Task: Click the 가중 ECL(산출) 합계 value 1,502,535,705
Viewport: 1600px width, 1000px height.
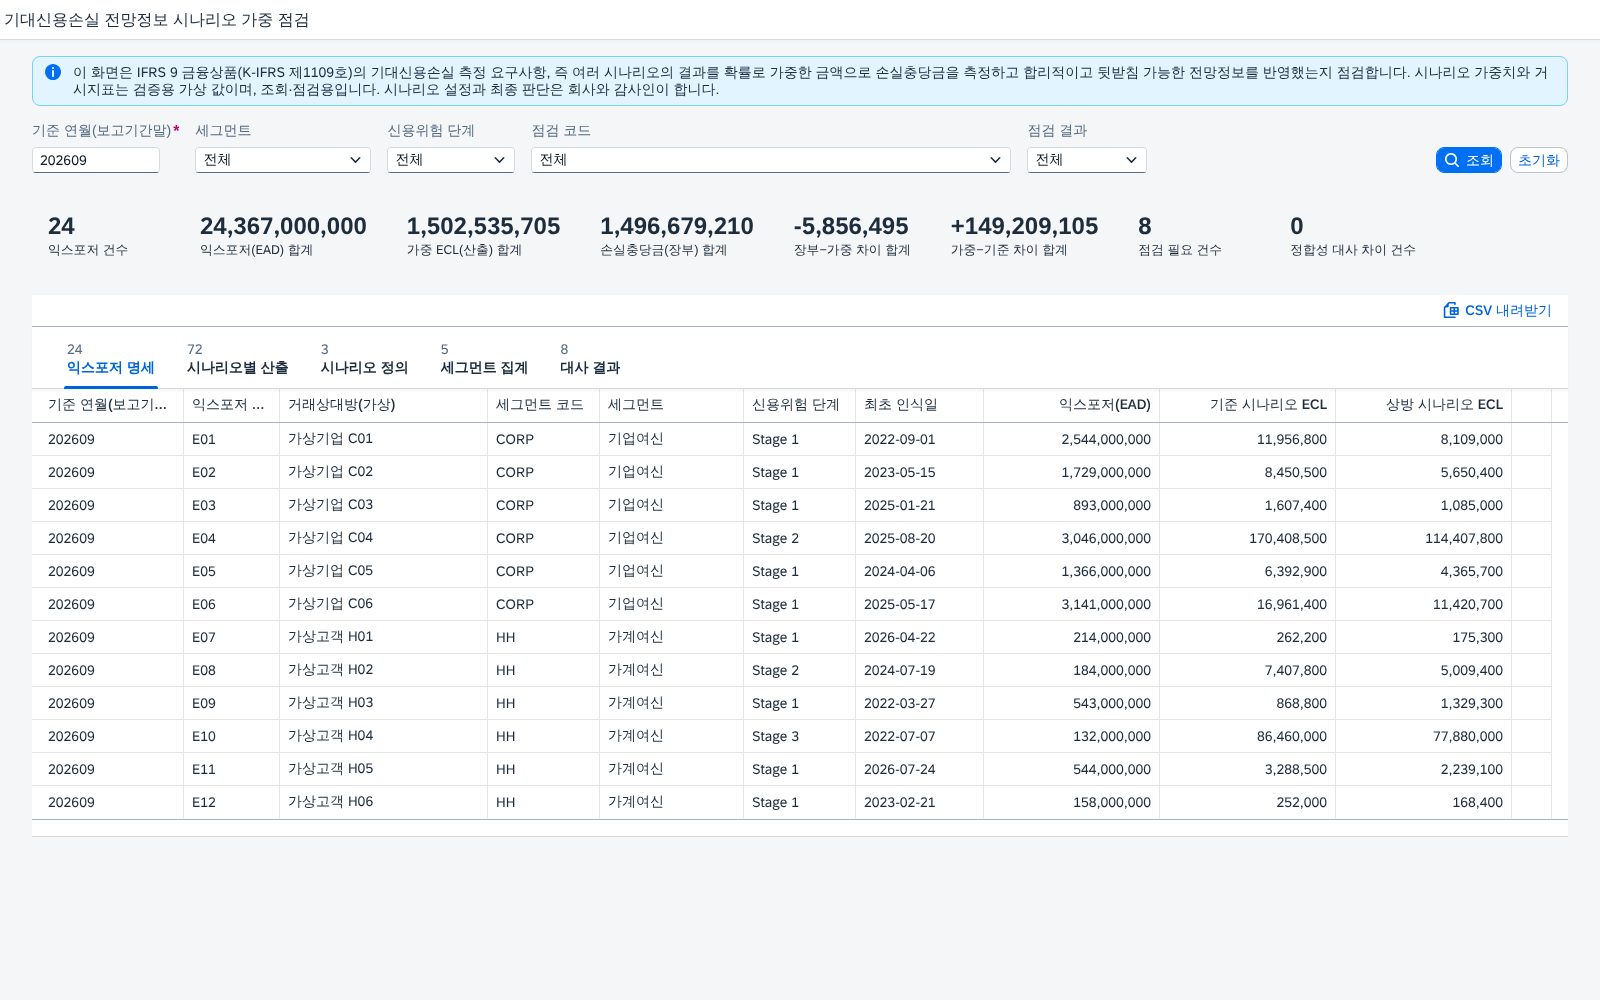Action: click(x=483, y=226)
